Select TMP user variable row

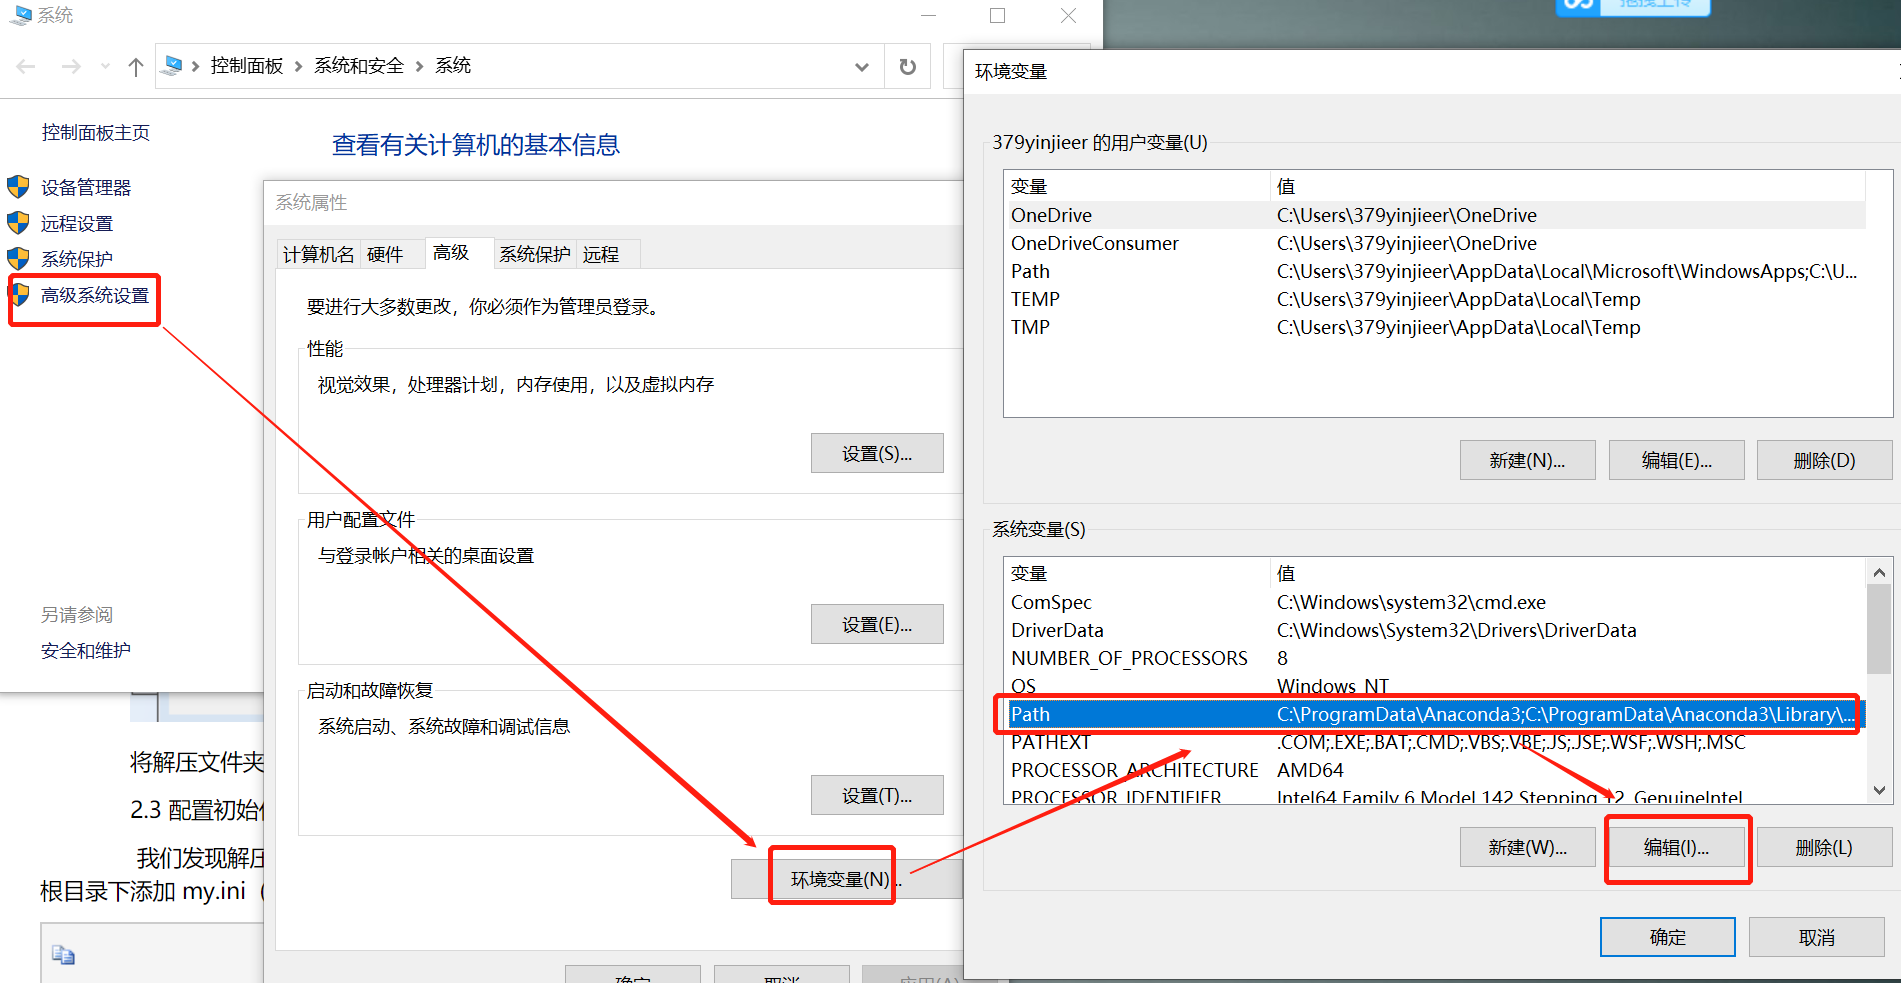coord(1435,327)
